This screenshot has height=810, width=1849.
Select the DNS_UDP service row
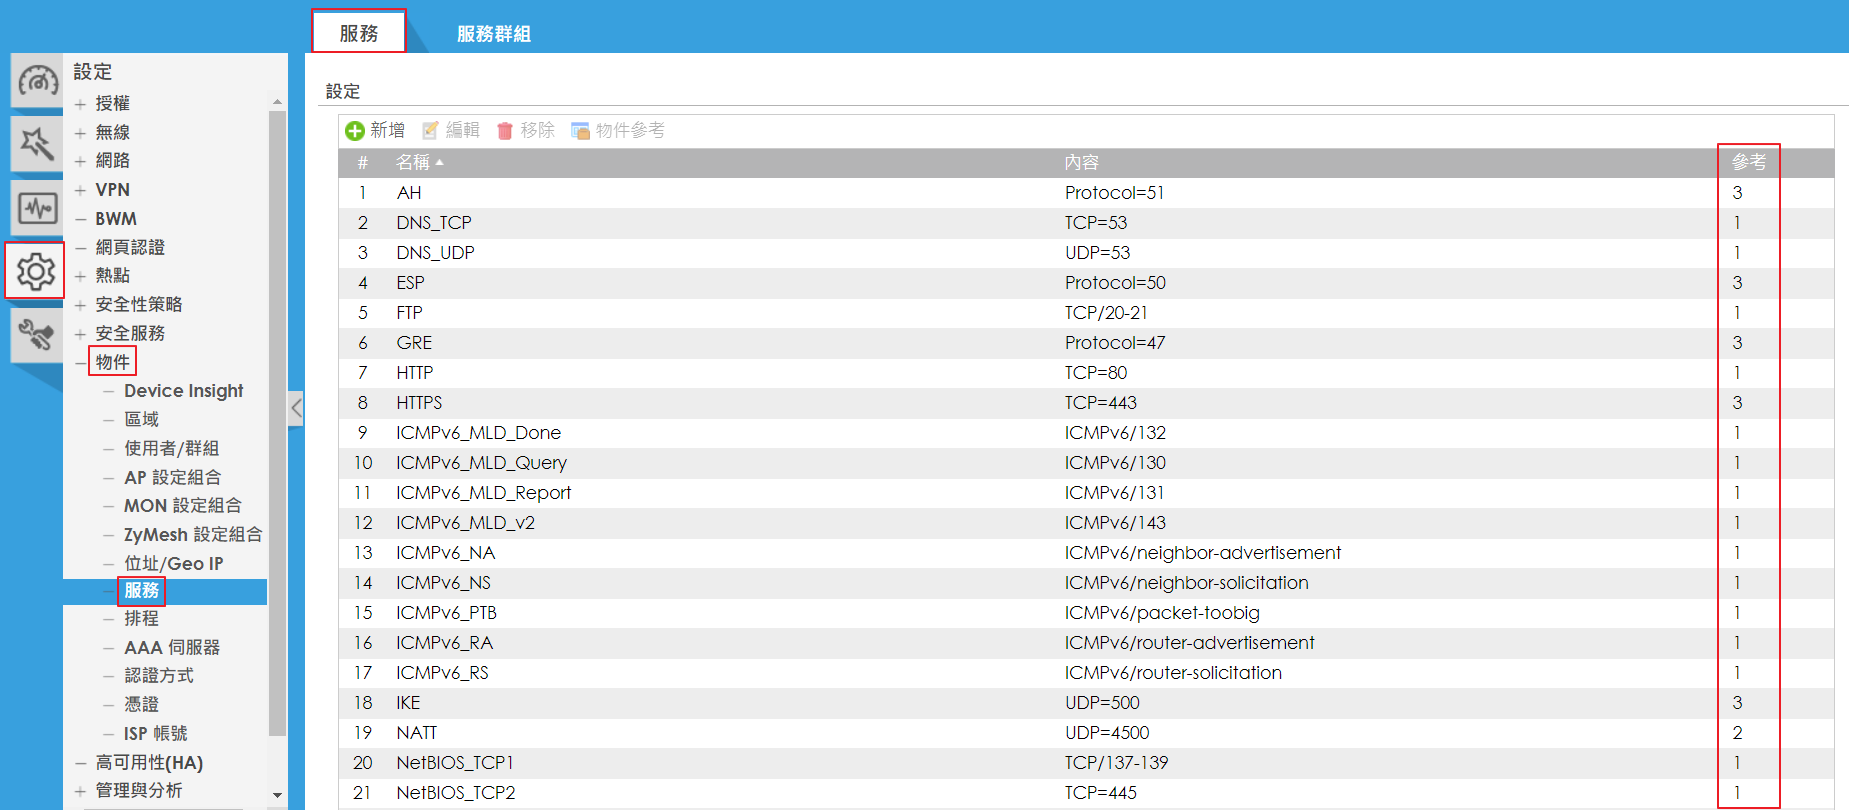1086,253
